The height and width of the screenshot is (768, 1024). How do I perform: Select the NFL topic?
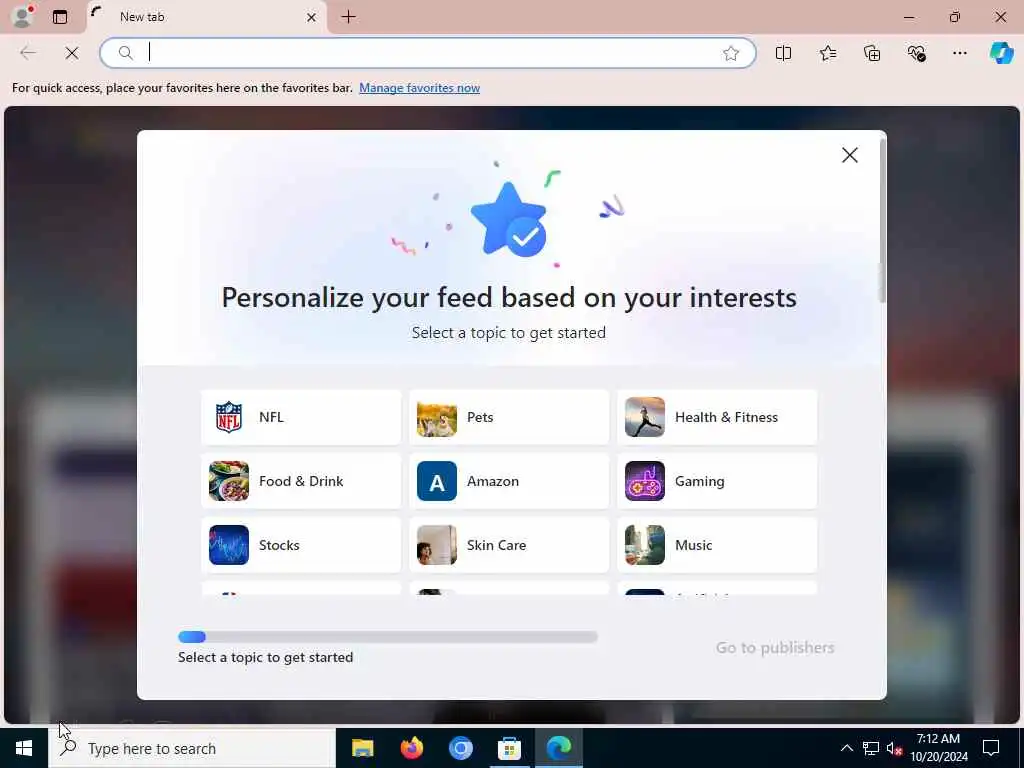pos(301,417)
